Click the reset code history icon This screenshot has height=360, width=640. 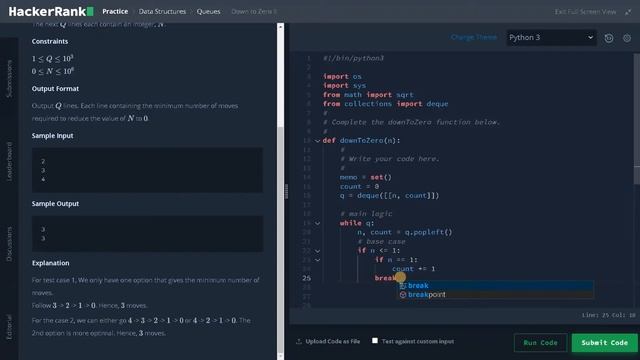609,38
